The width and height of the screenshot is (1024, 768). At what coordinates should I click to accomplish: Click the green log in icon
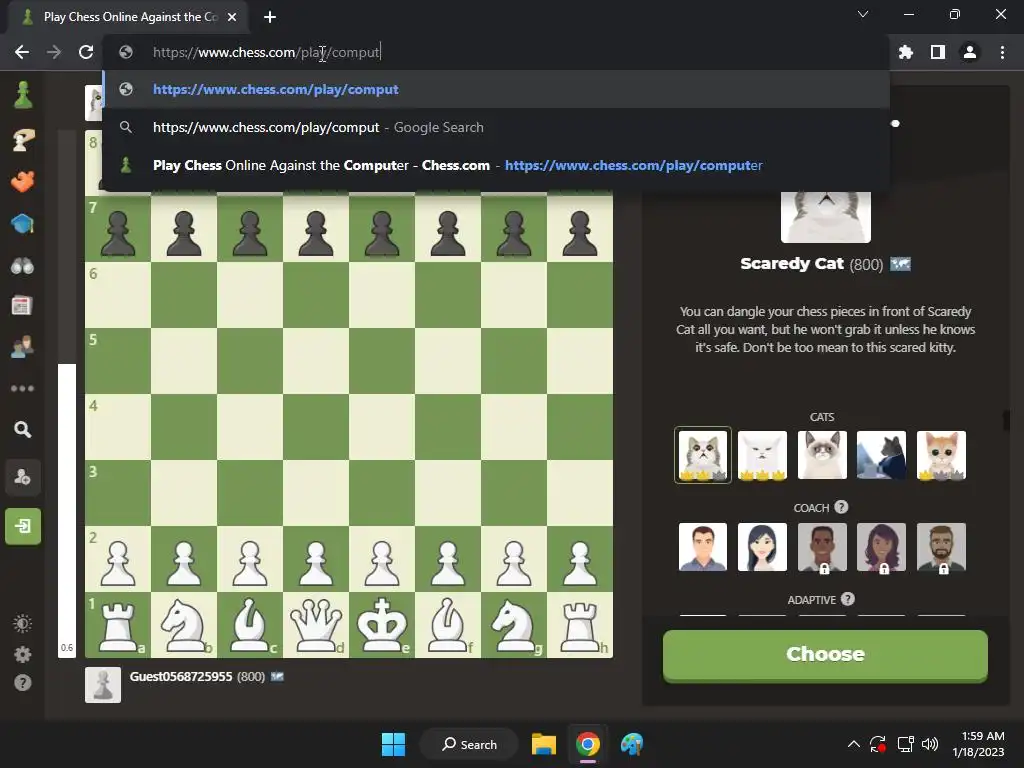[x=23, y=526]
